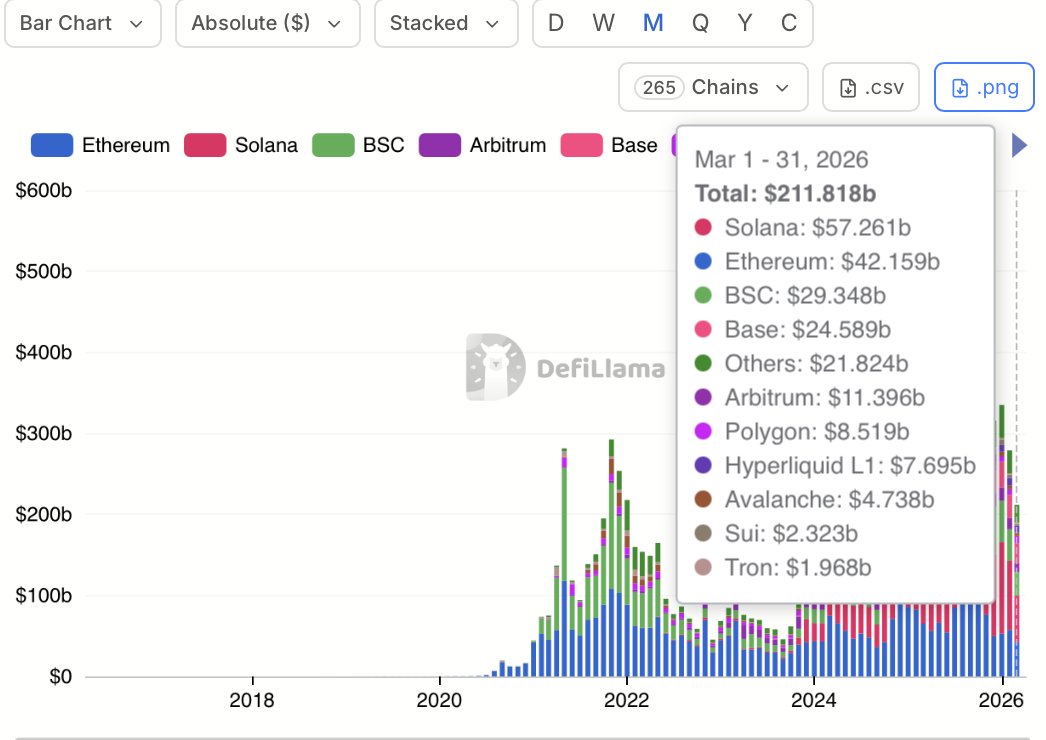Click the DefiLlama llama watermark logo
The height and width of the screenshot is (740, 1046).
pos(493,368)
